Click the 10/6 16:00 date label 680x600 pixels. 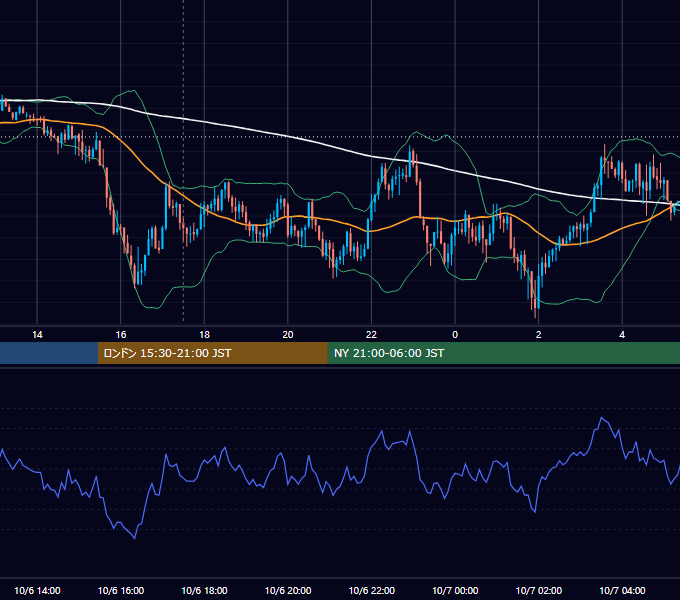(121, 590)
